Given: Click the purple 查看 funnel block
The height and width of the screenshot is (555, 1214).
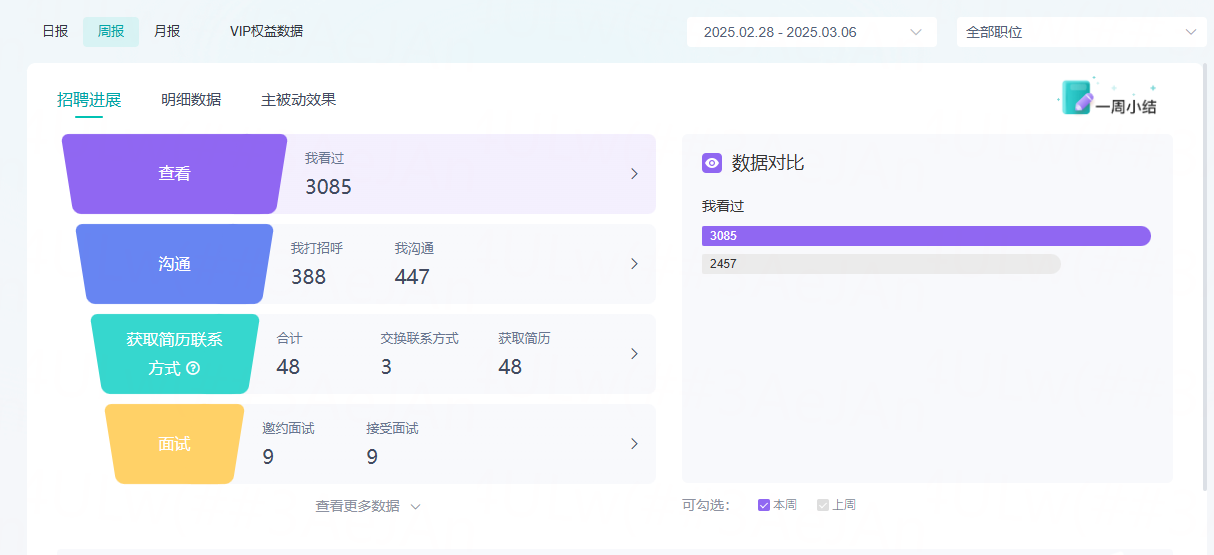Looking at the screenshot, I should (174, 174).
